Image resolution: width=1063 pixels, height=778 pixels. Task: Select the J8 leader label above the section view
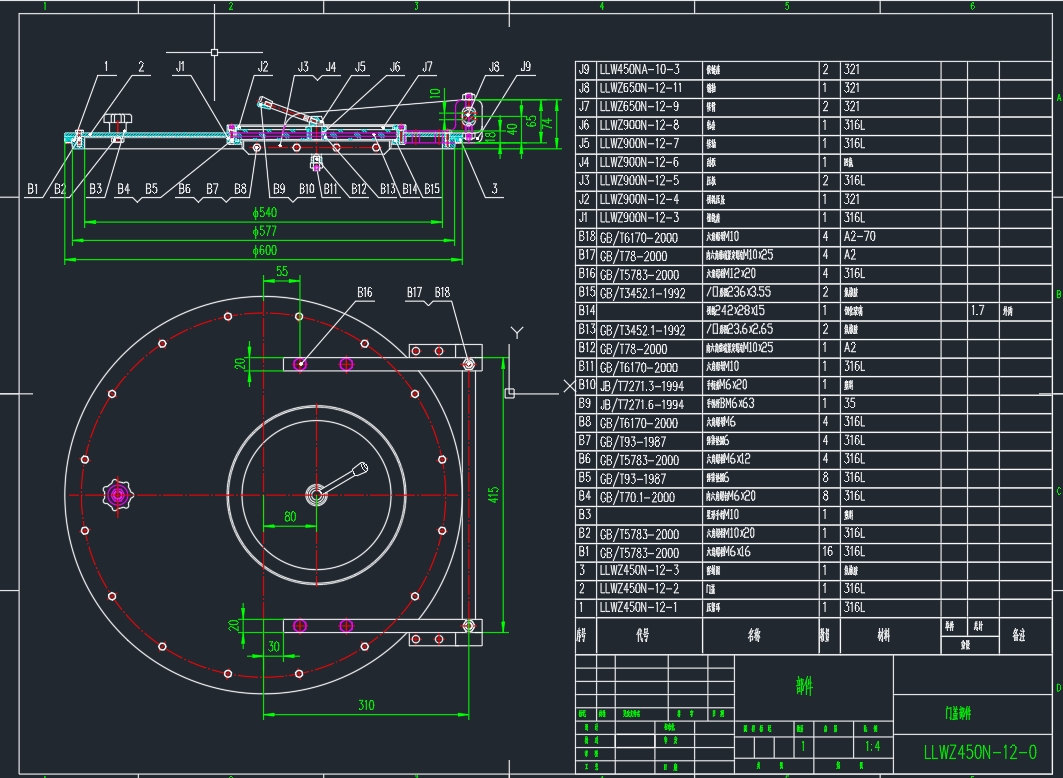[x=494, y=66]
